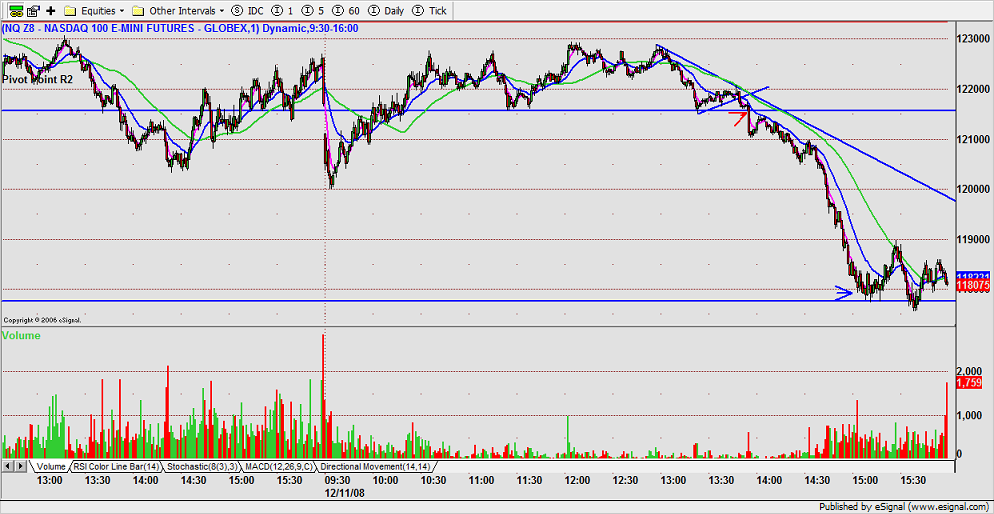Click the tab scroll left arrow
The height and width of the screenshot is (514, 994).
tap(7, 466)
